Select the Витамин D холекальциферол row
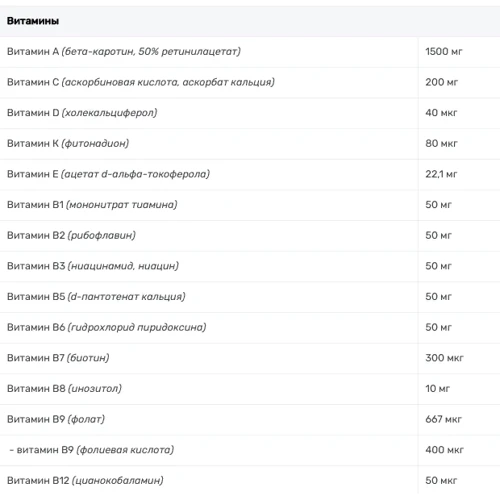This screenshot has height=500, width=500. 250,113
